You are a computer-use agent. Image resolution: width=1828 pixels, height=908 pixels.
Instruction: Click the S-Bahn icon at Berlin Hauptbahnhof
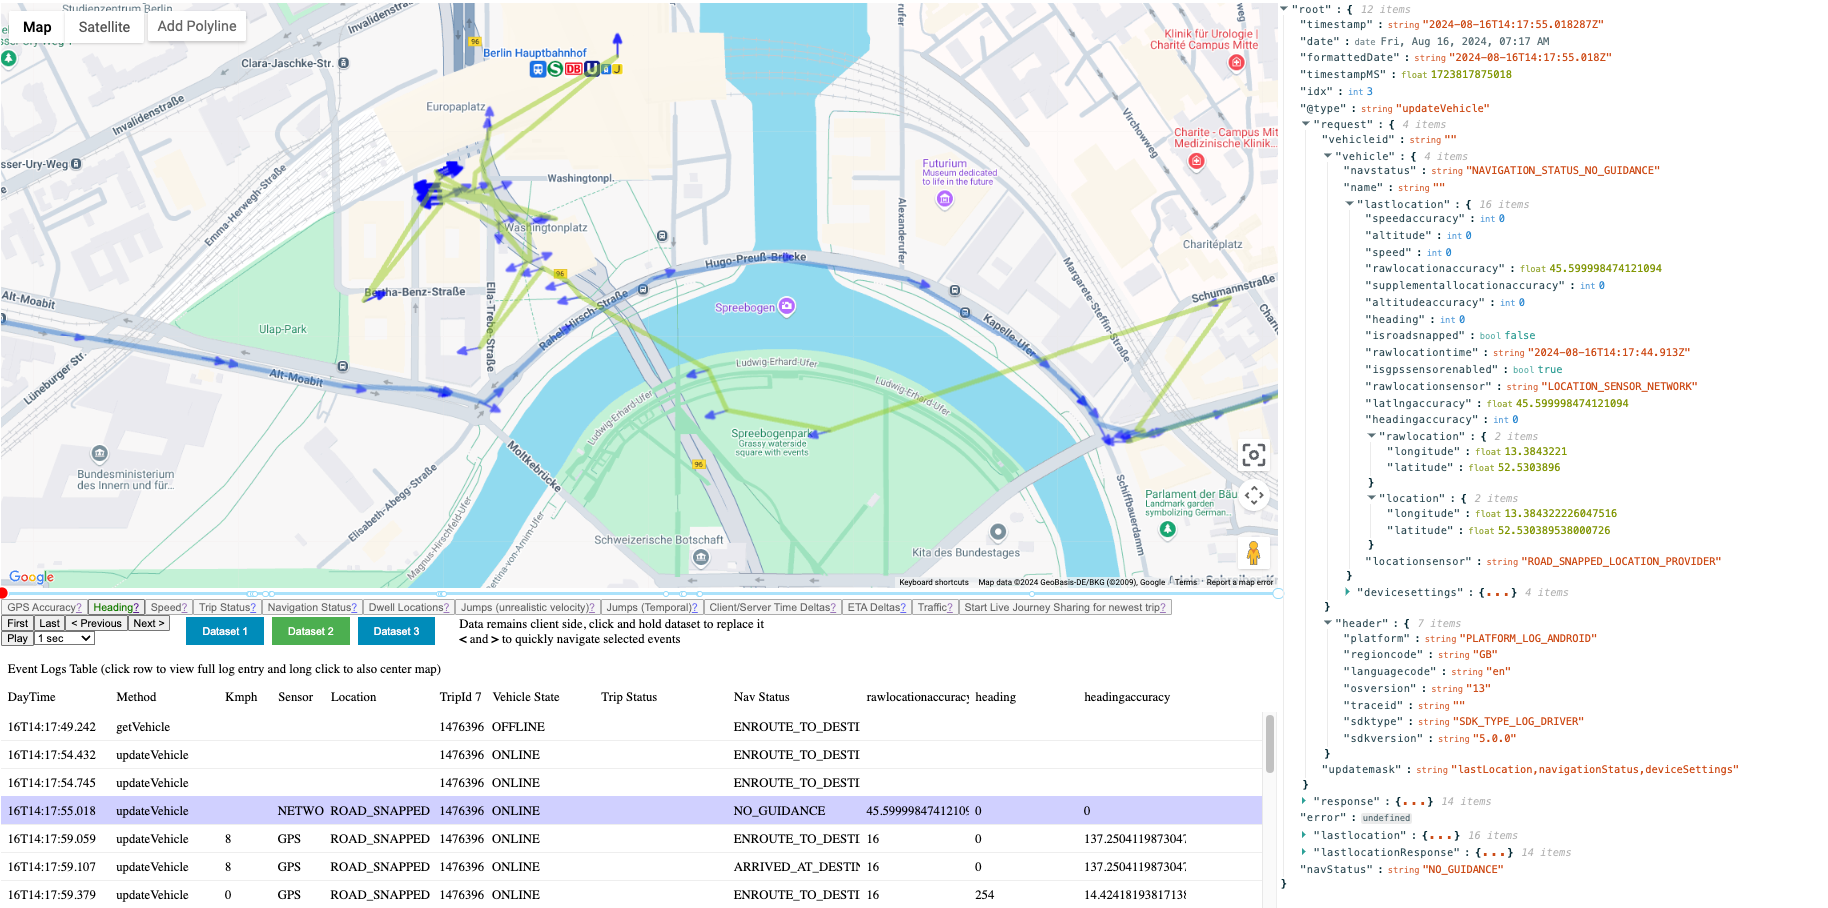tap(555, 69)
